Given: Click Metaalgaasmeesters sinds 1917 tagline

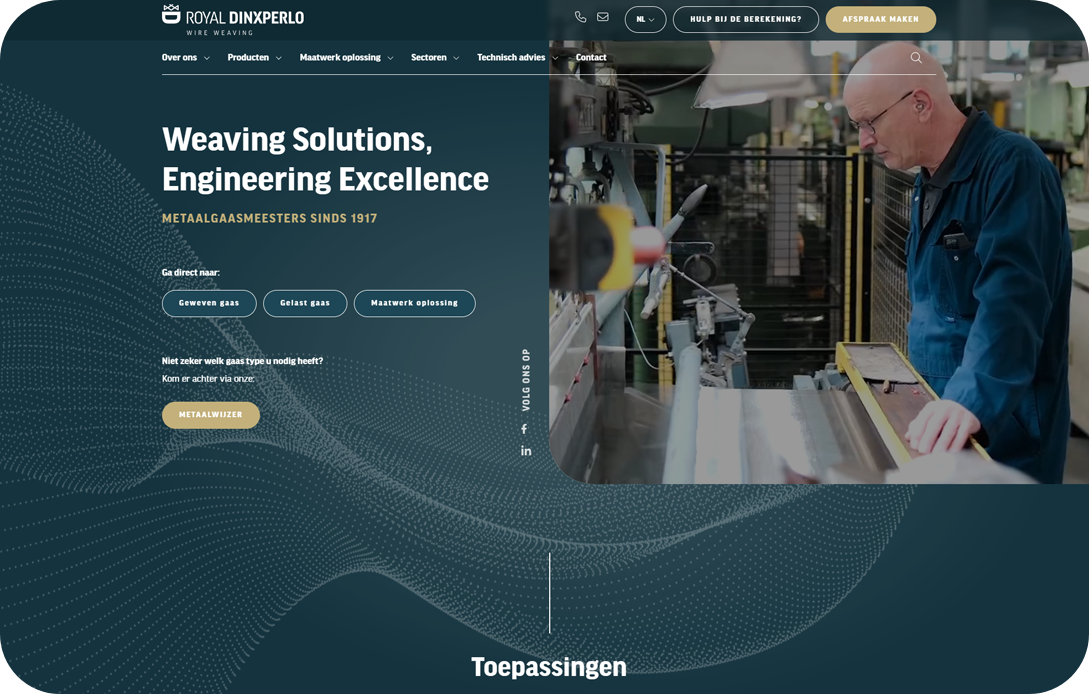Looking at the screenshot, I should [x=269, y=218].
